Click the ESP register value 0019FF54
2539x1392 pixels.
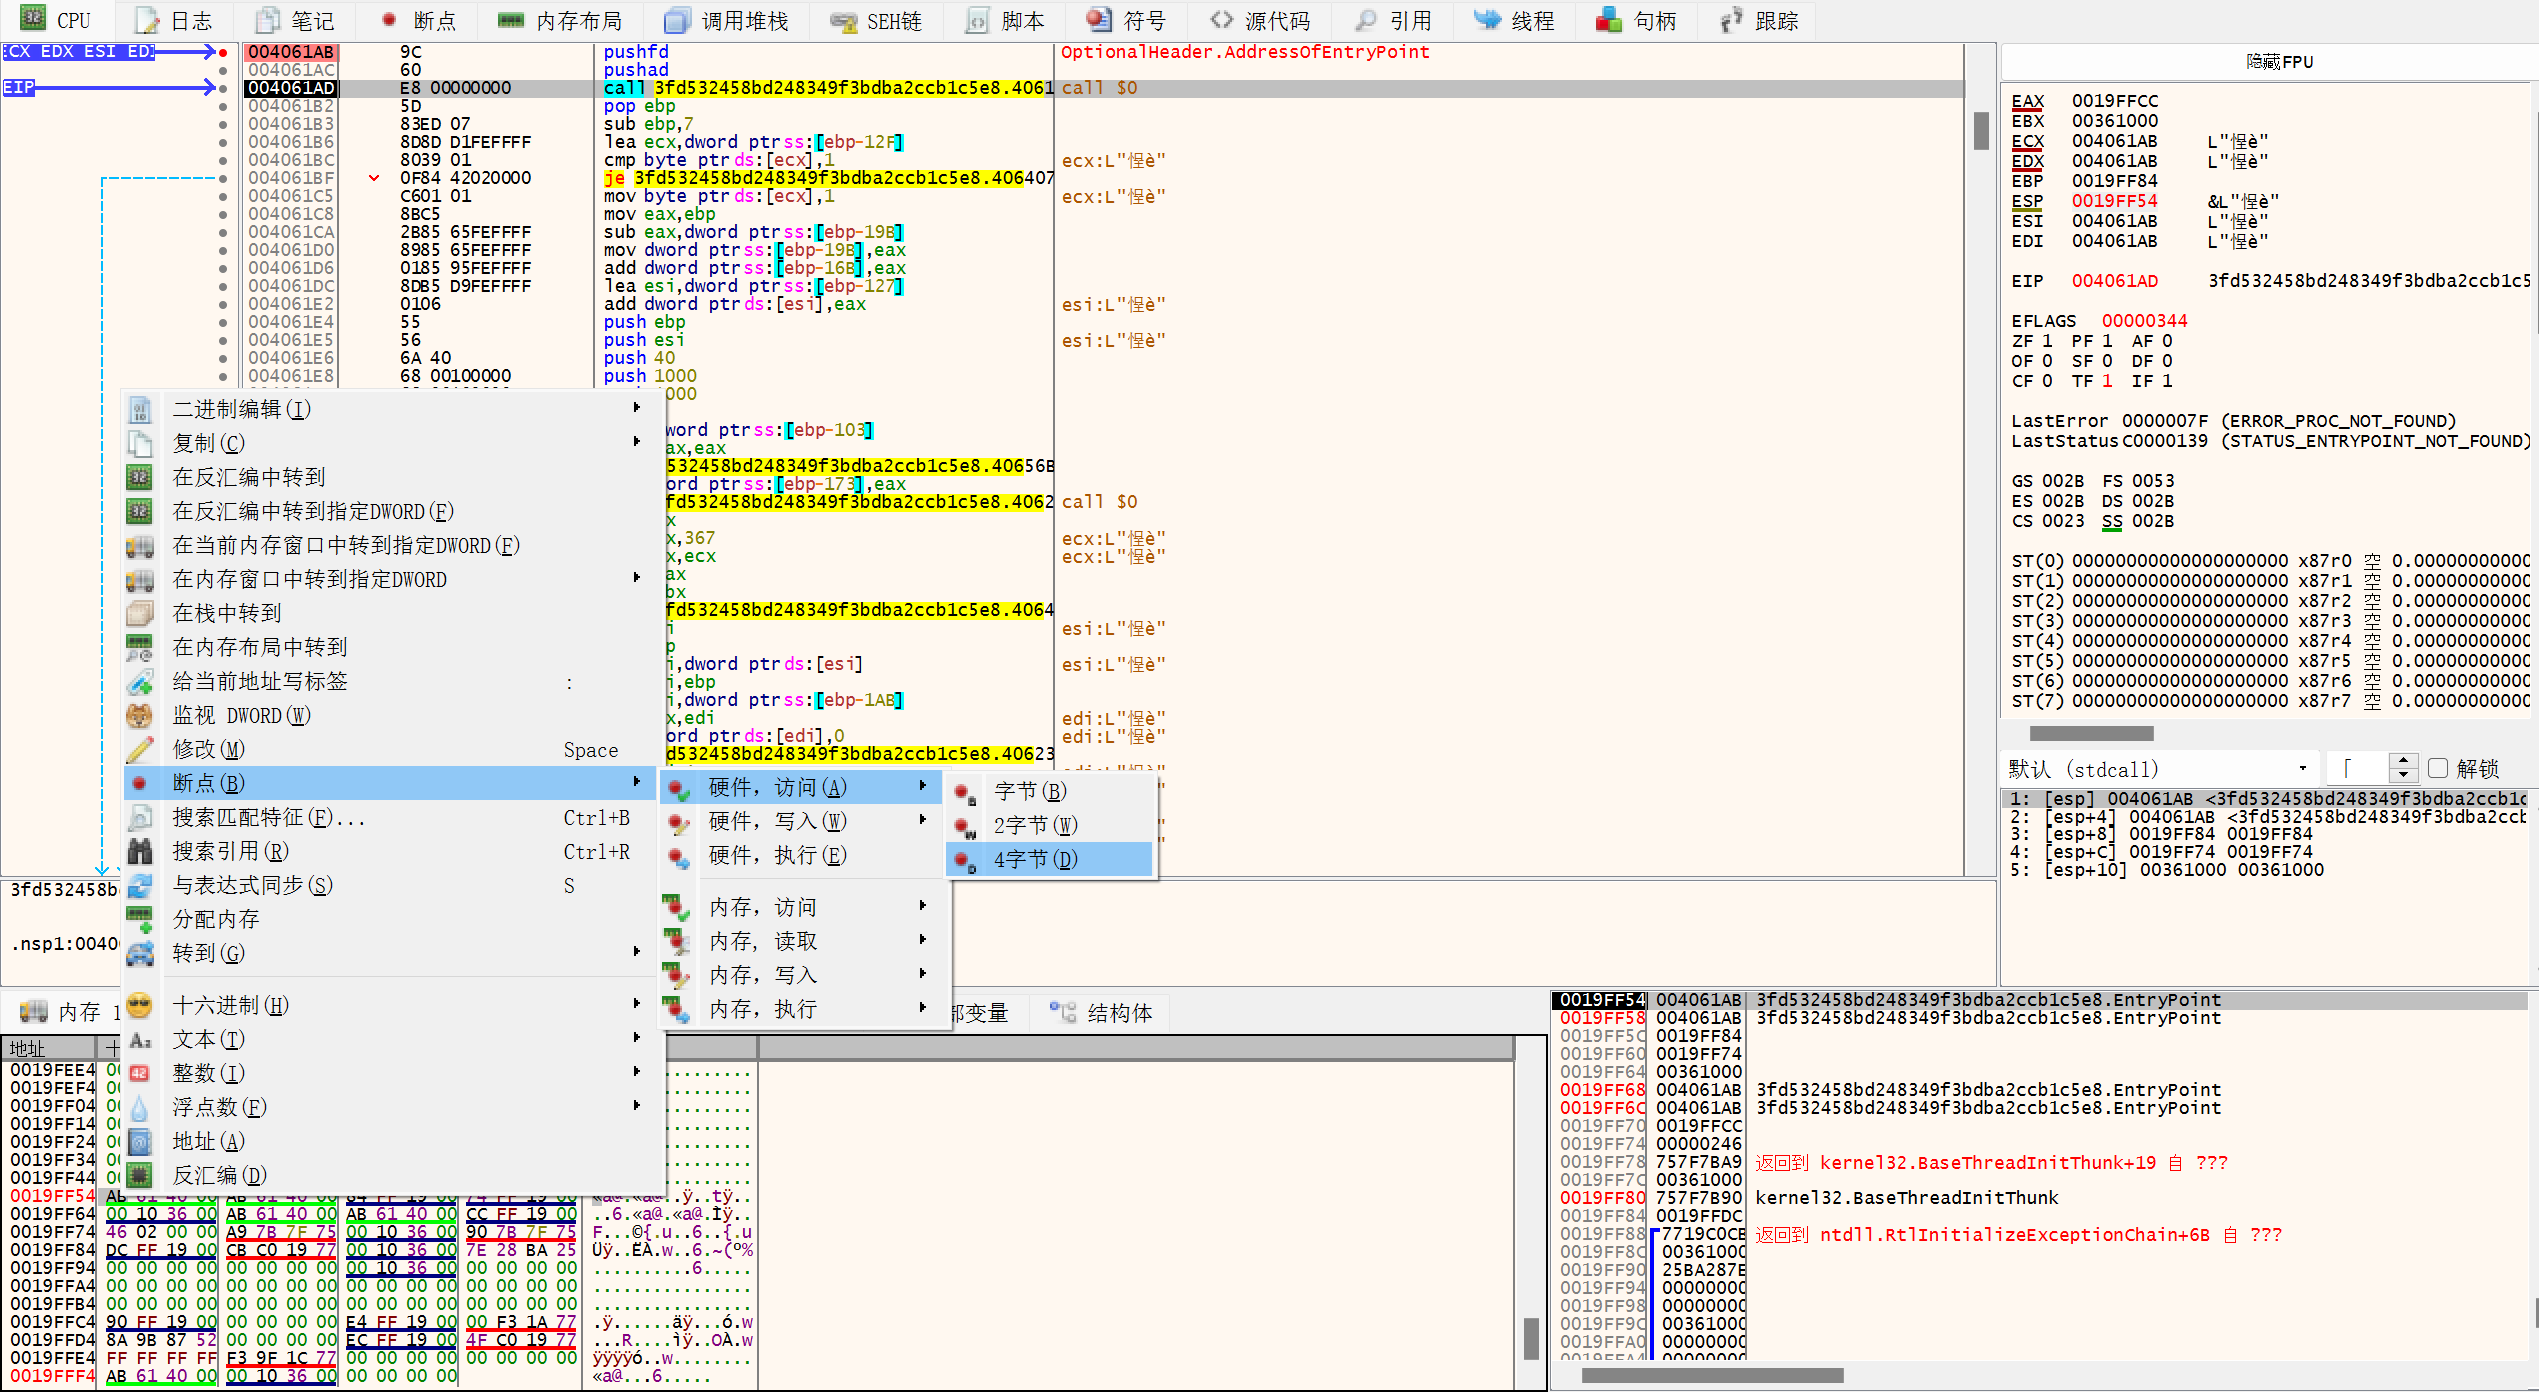click(x=2114, y=201)
